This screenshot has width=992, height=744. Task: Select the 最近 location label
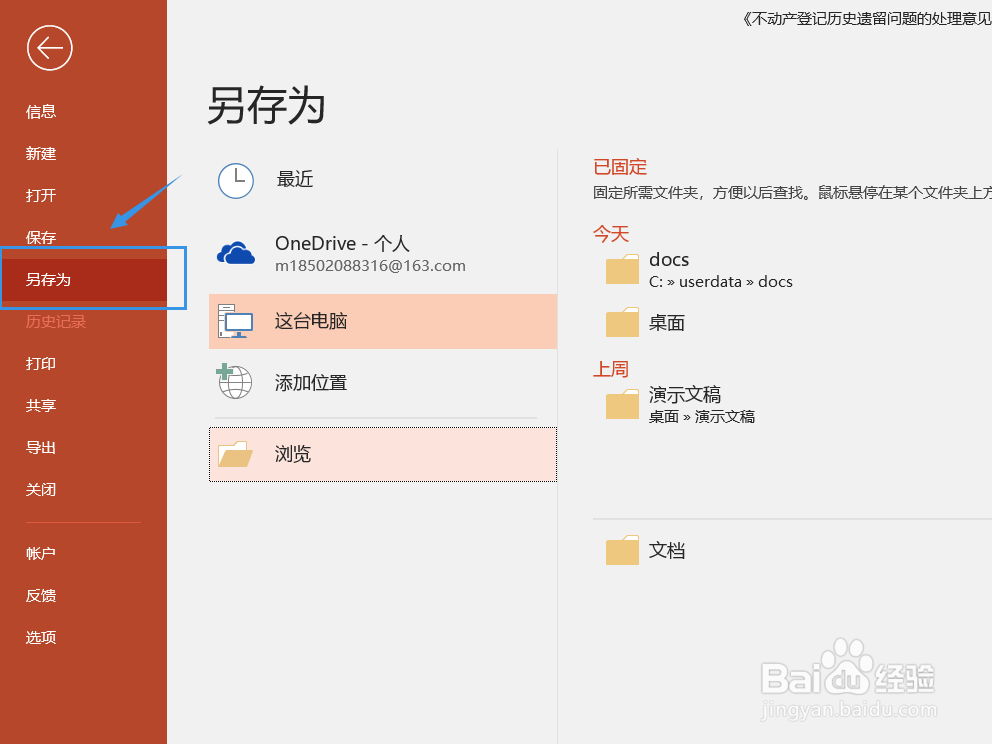pos(295,179)
